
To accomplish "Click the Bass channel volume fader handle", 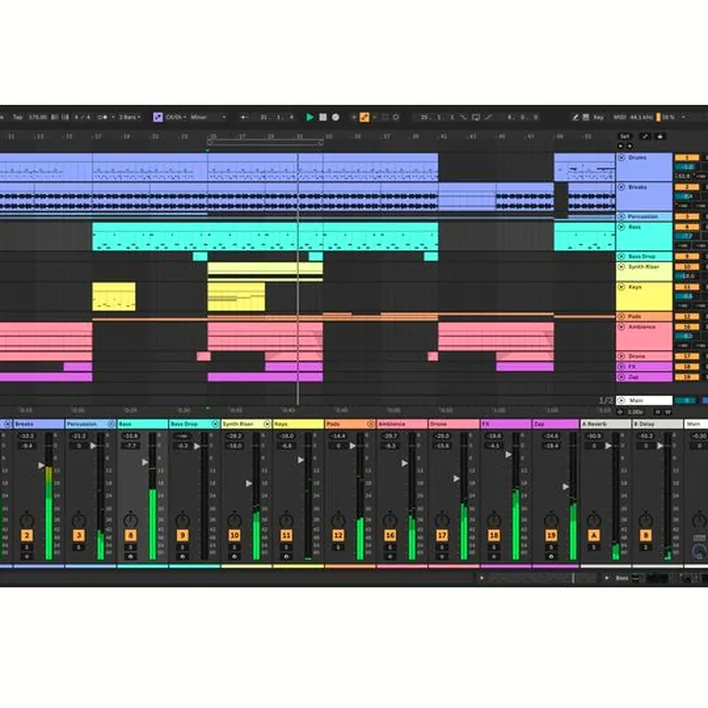I will (x=145, y=462).
